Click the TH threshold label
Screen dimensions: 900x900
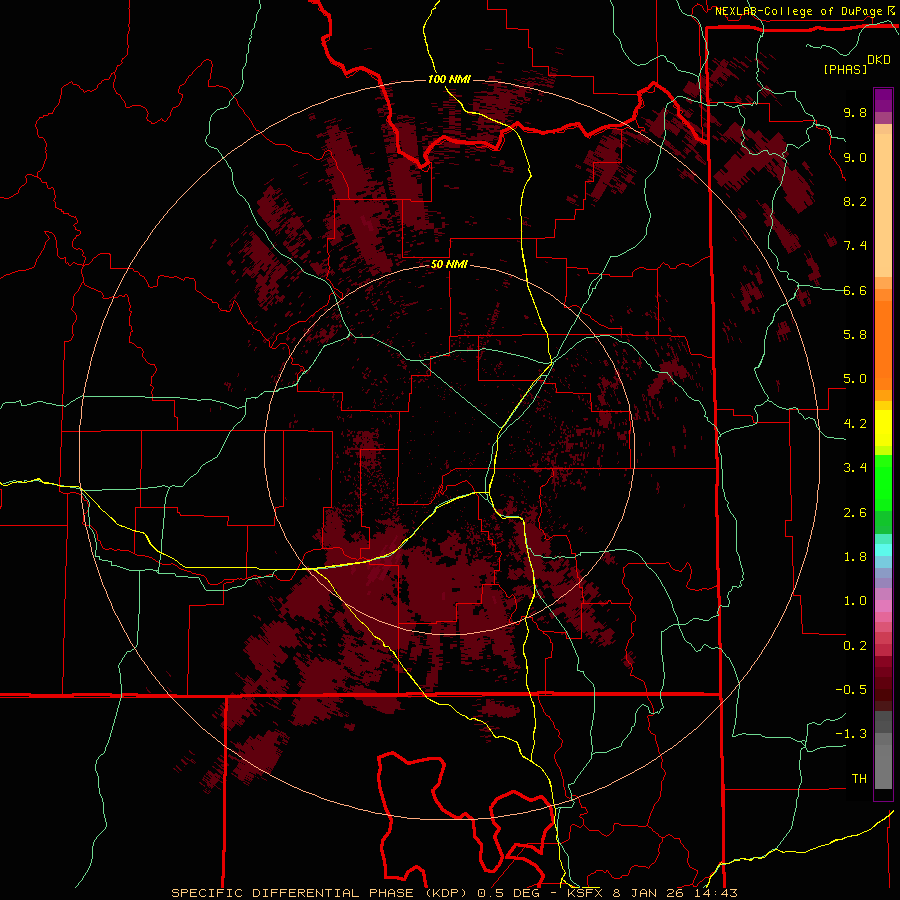859,779
